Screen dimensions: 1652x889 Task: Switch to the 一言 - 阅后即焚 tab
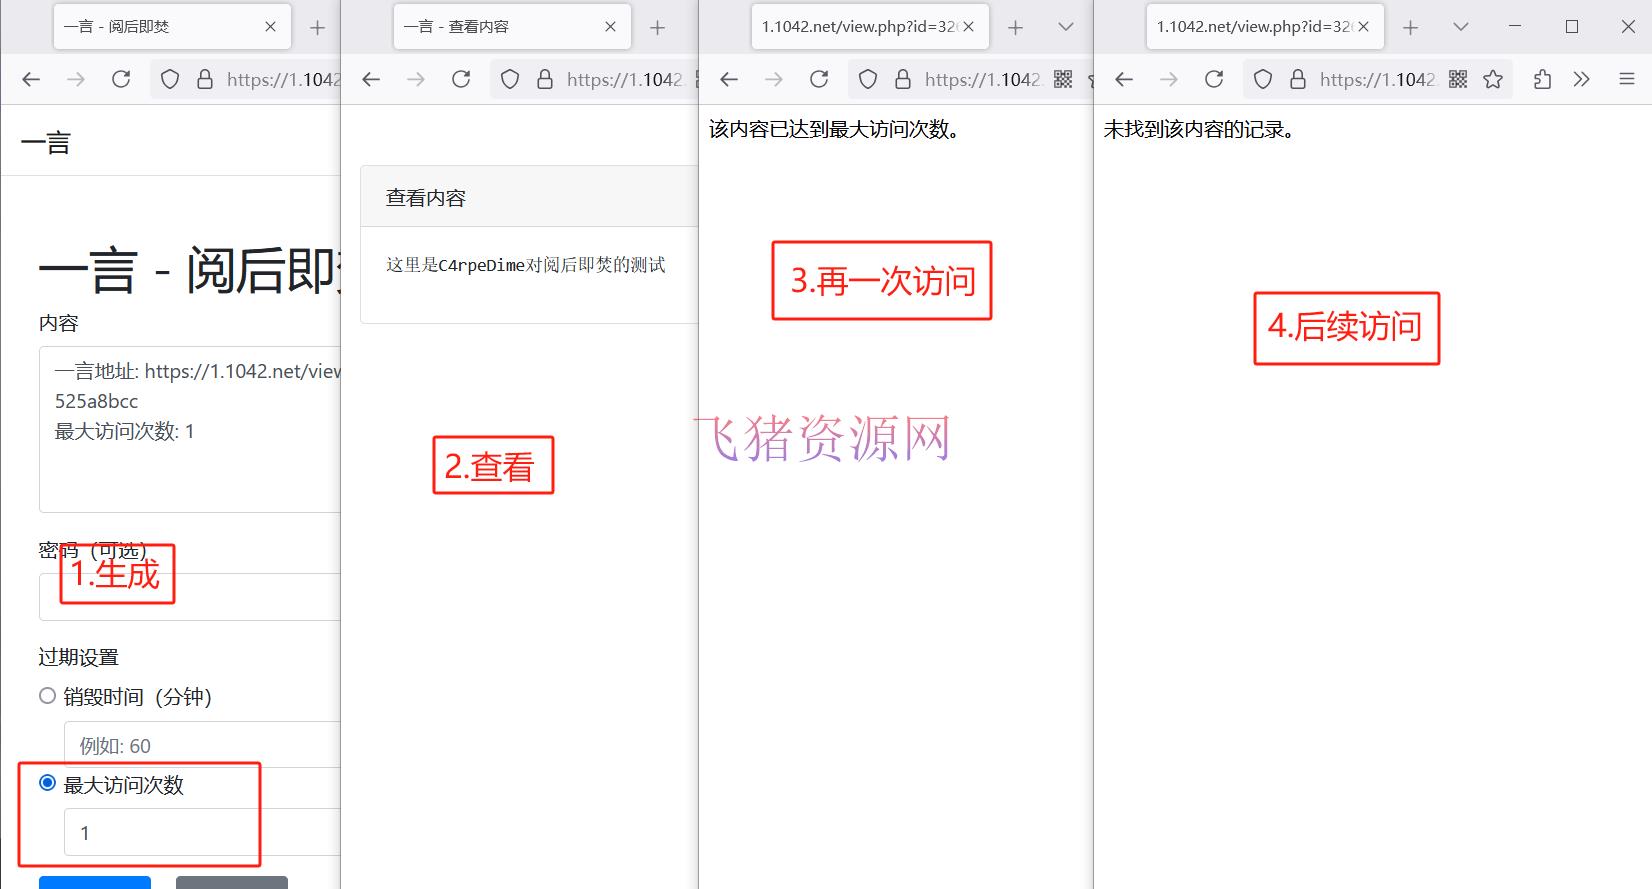coord(172,27)
